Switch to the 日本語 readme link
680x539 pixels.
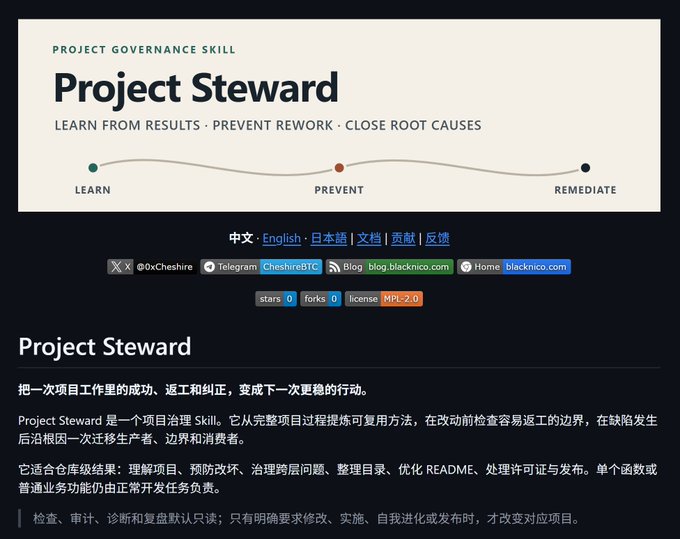pyautogui.click(x=329, y=238)
